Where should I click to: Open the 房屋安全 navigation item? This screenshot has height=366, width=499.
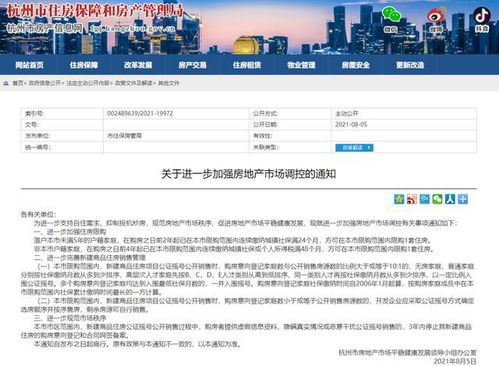coord(356,65)
